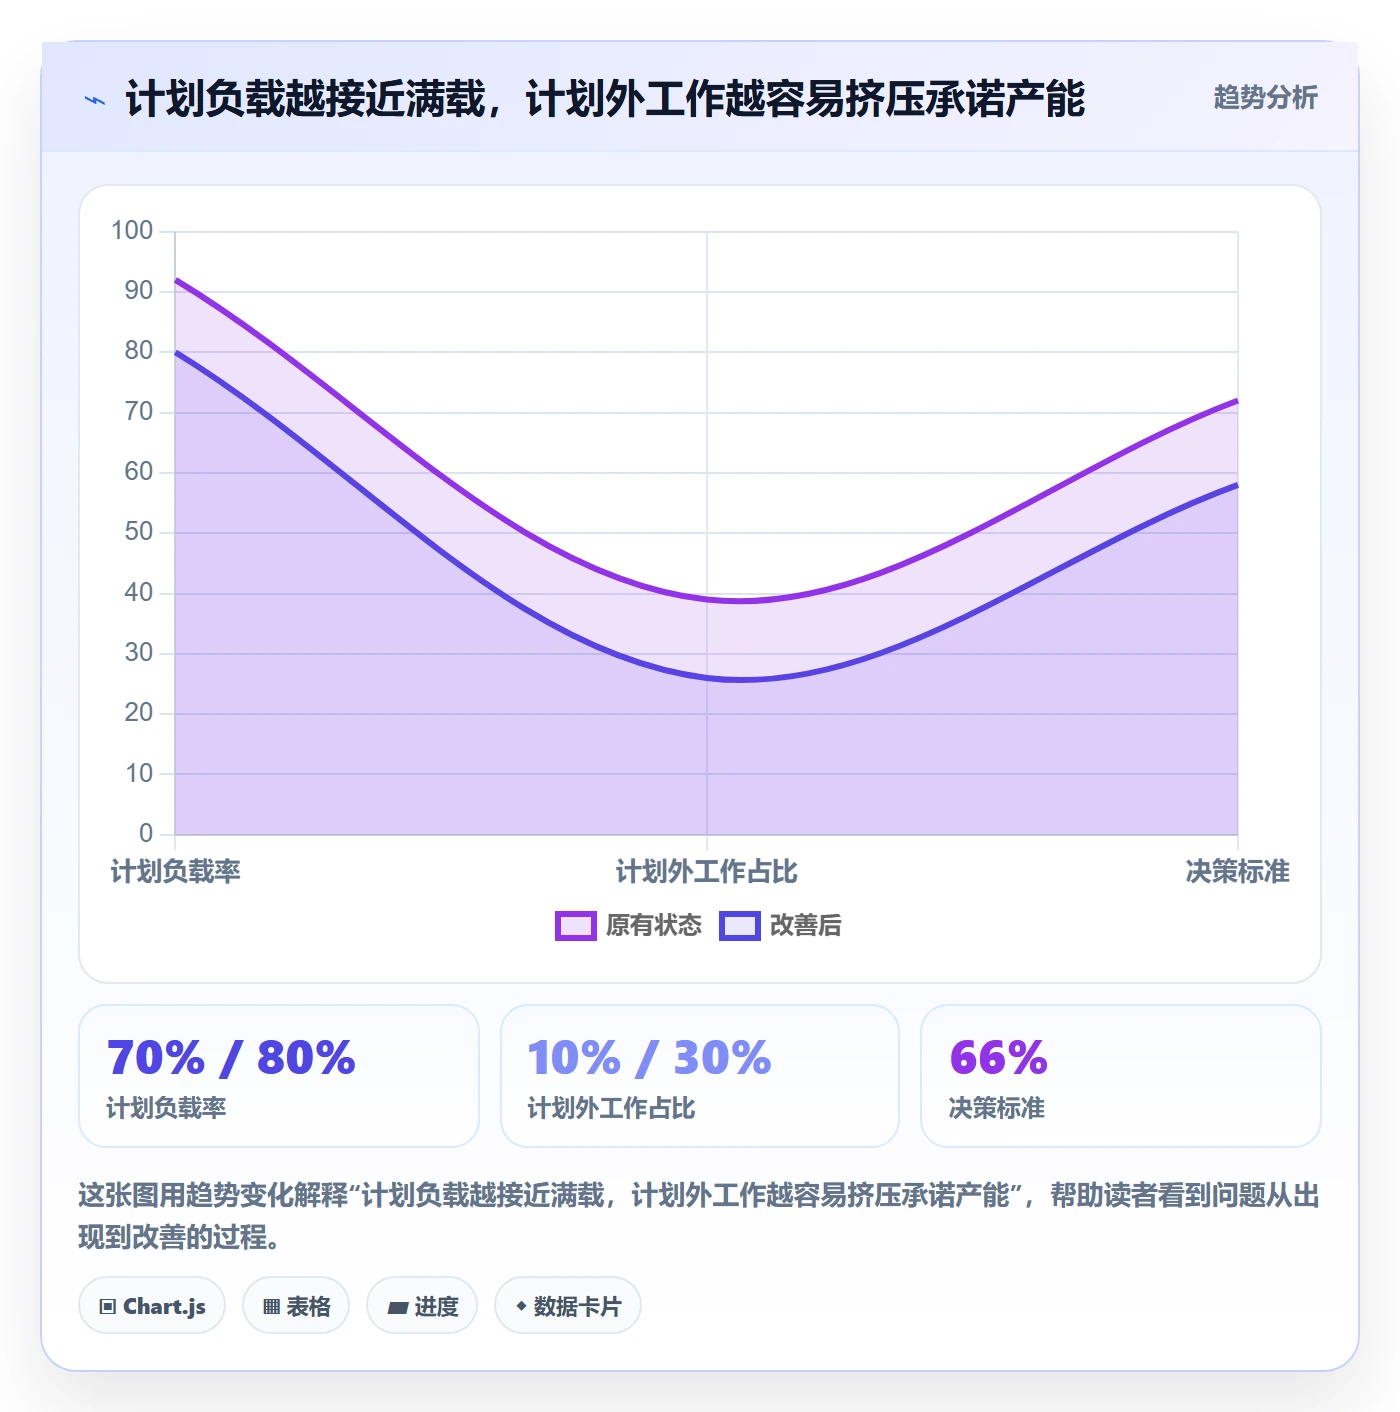Image resolution: width=1400 pixels, height=1412 pixels.
Task: Click the description paragraph beginning 这张图用趋势变化
Action: tap(699, 1216)
